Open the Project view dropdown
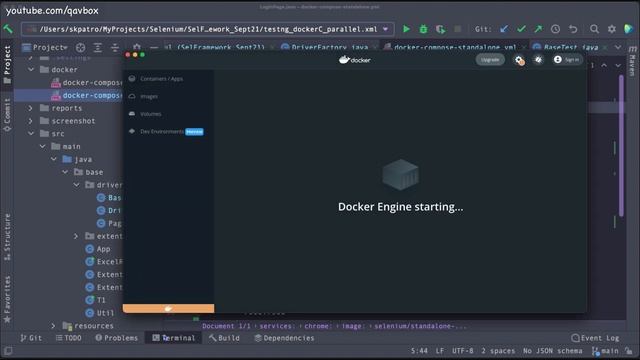 point(45,47)
